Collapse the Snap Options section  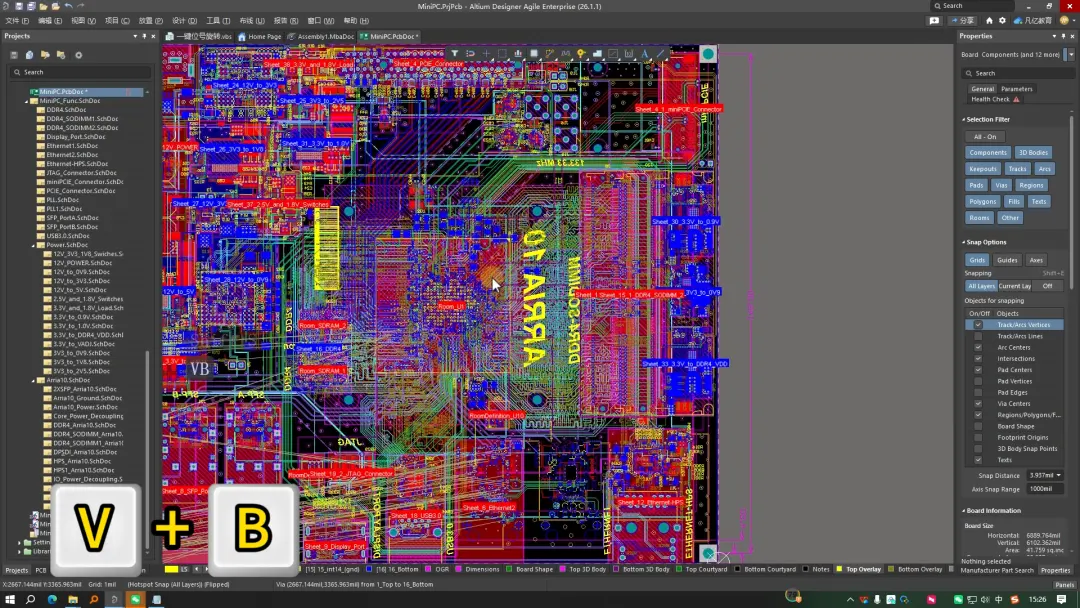[x=964, y=242]
